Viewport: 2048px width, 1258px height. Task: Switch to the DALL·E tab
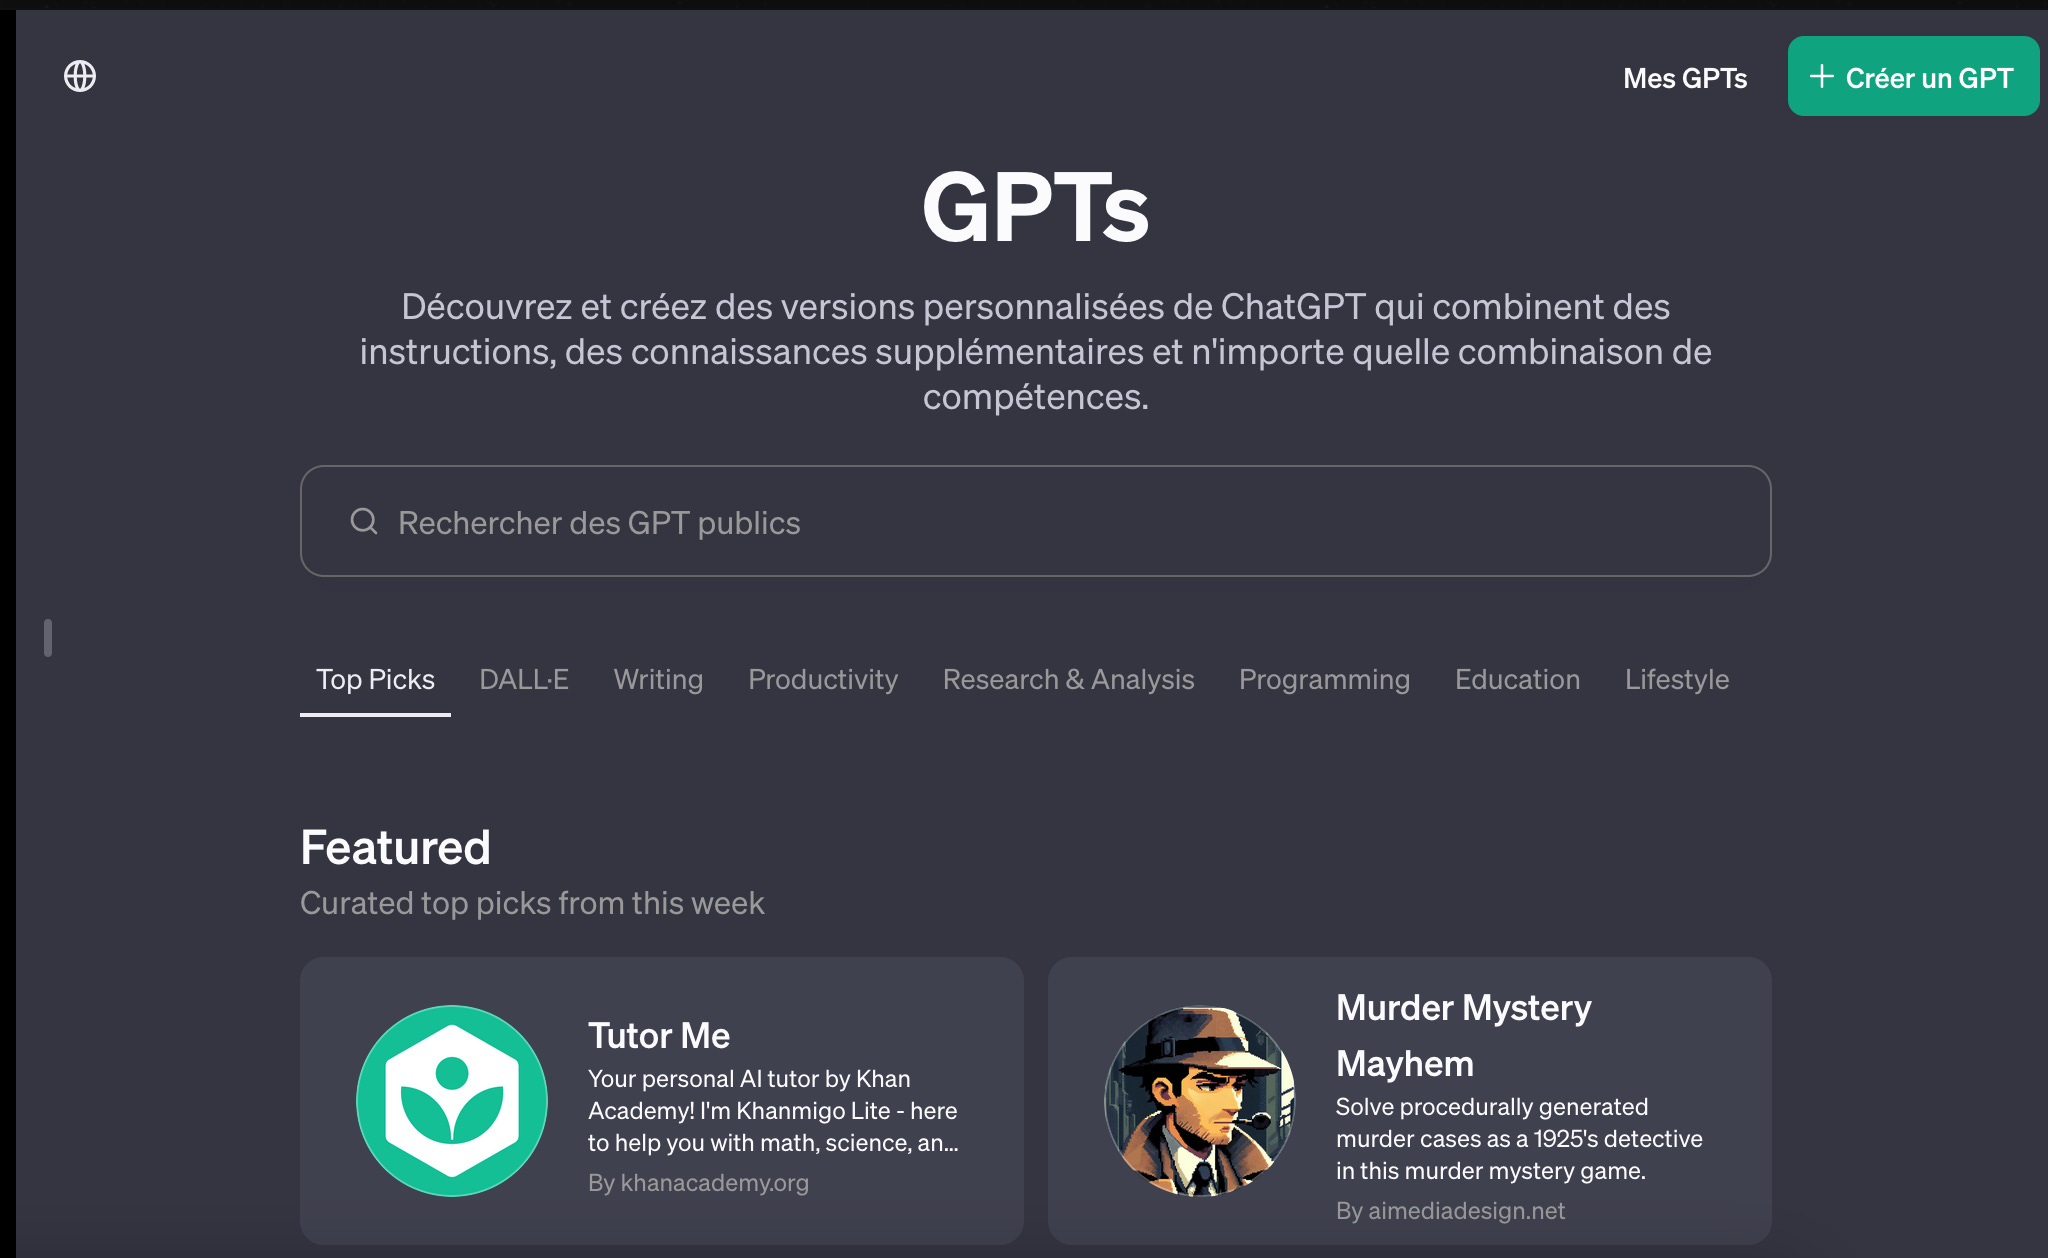(x=524, y=680)
